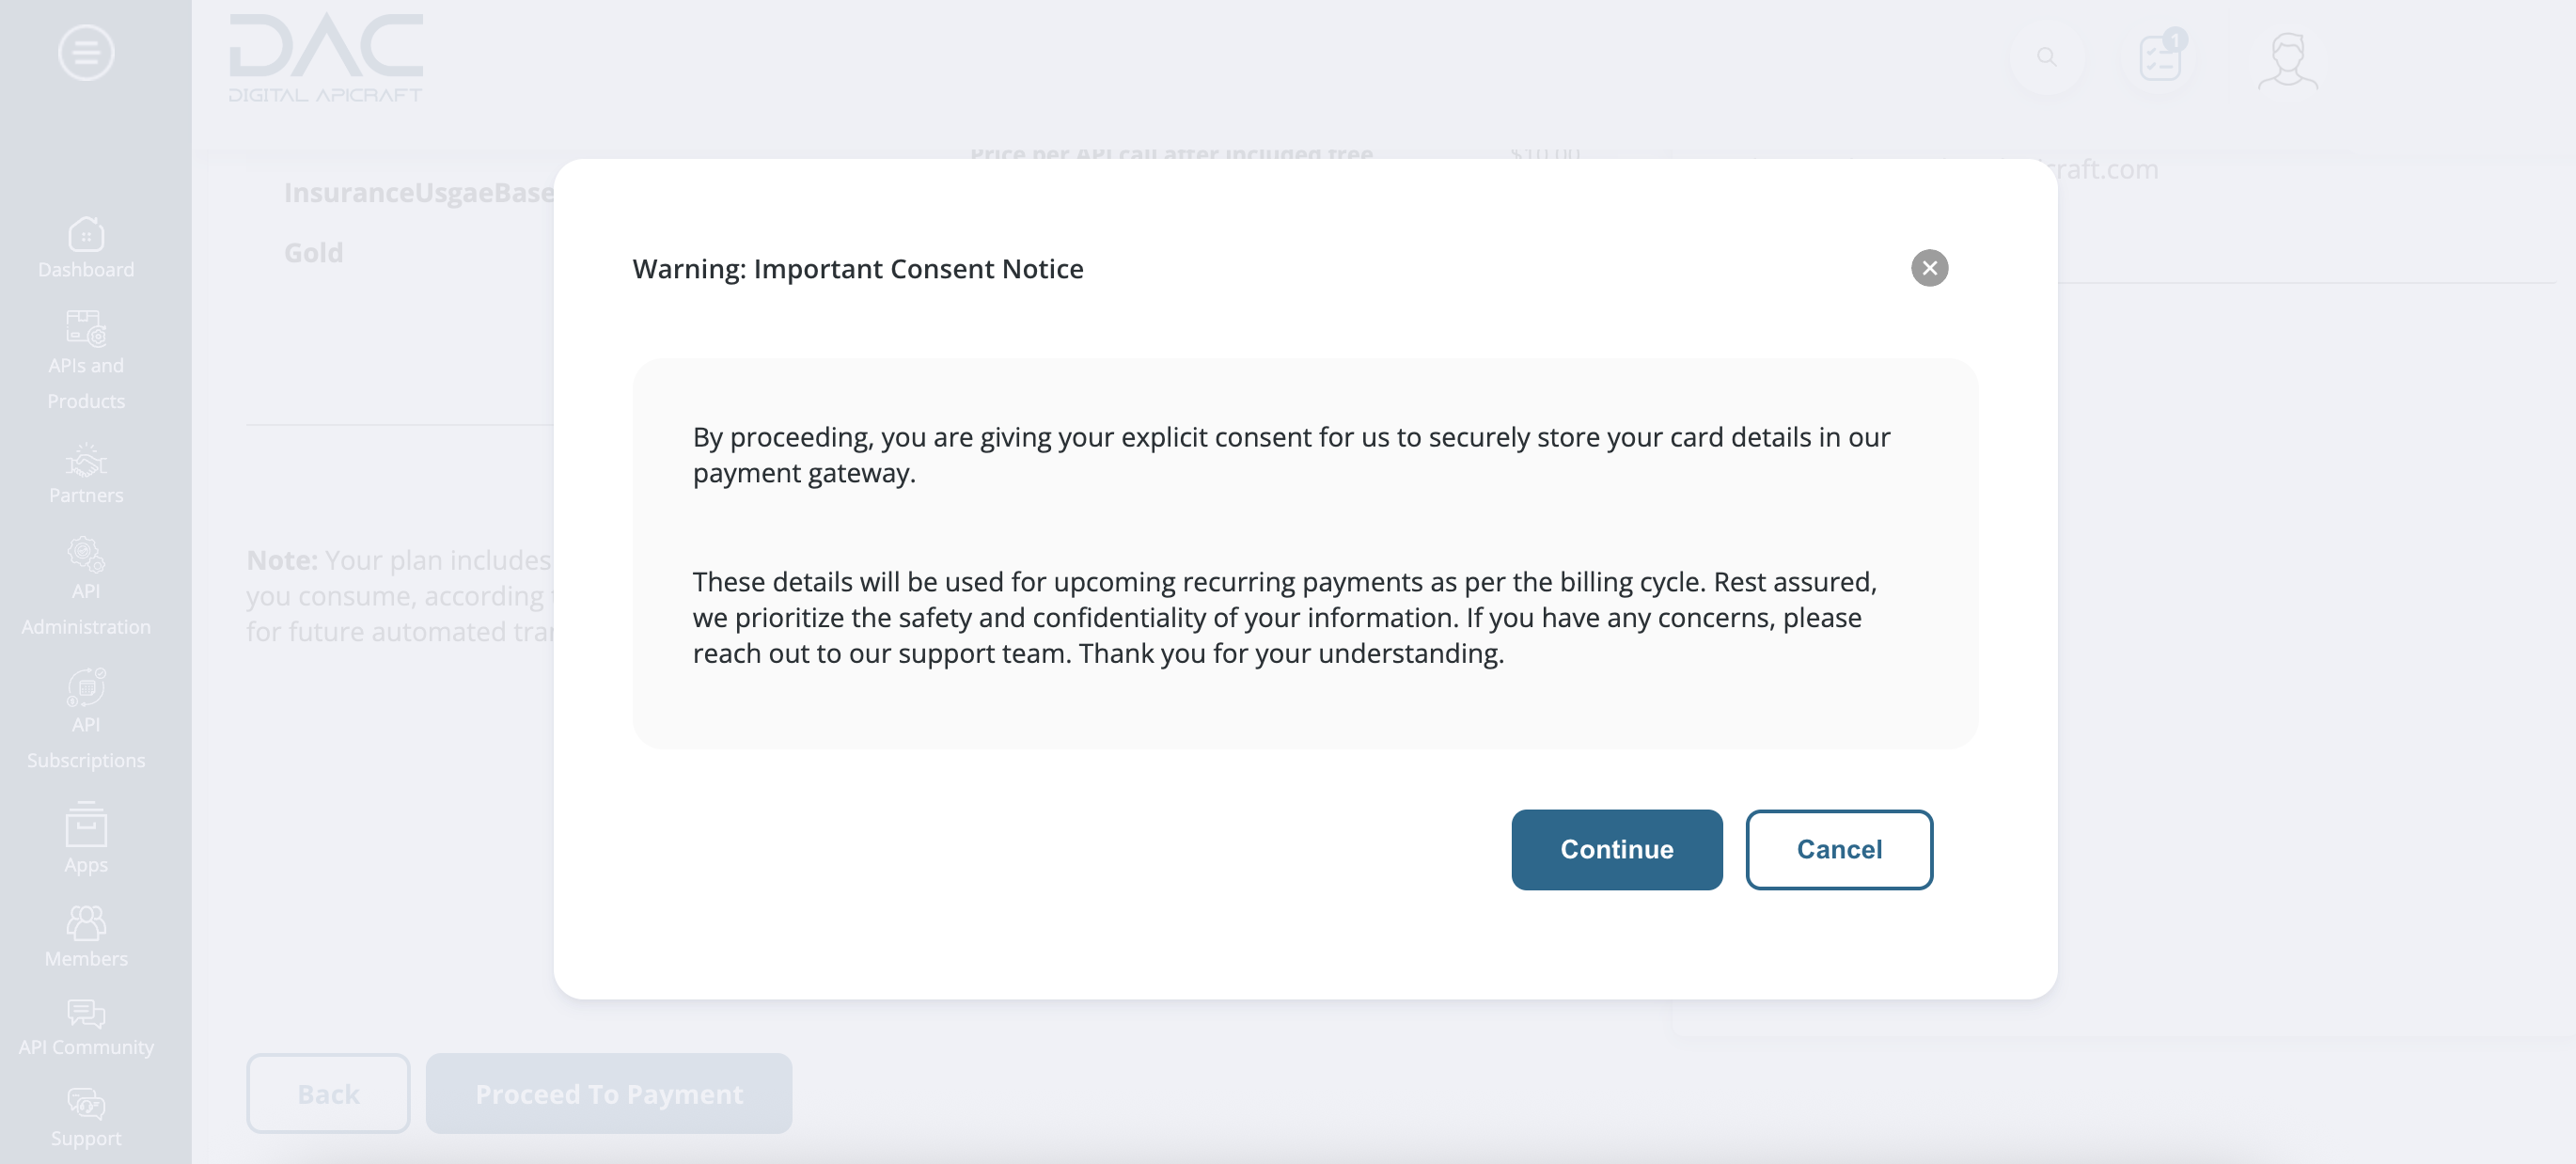This screenshot has height=1164, width=2576.
Task: Open the Dashboard icon in the sidebar
Action: (86, 234)
